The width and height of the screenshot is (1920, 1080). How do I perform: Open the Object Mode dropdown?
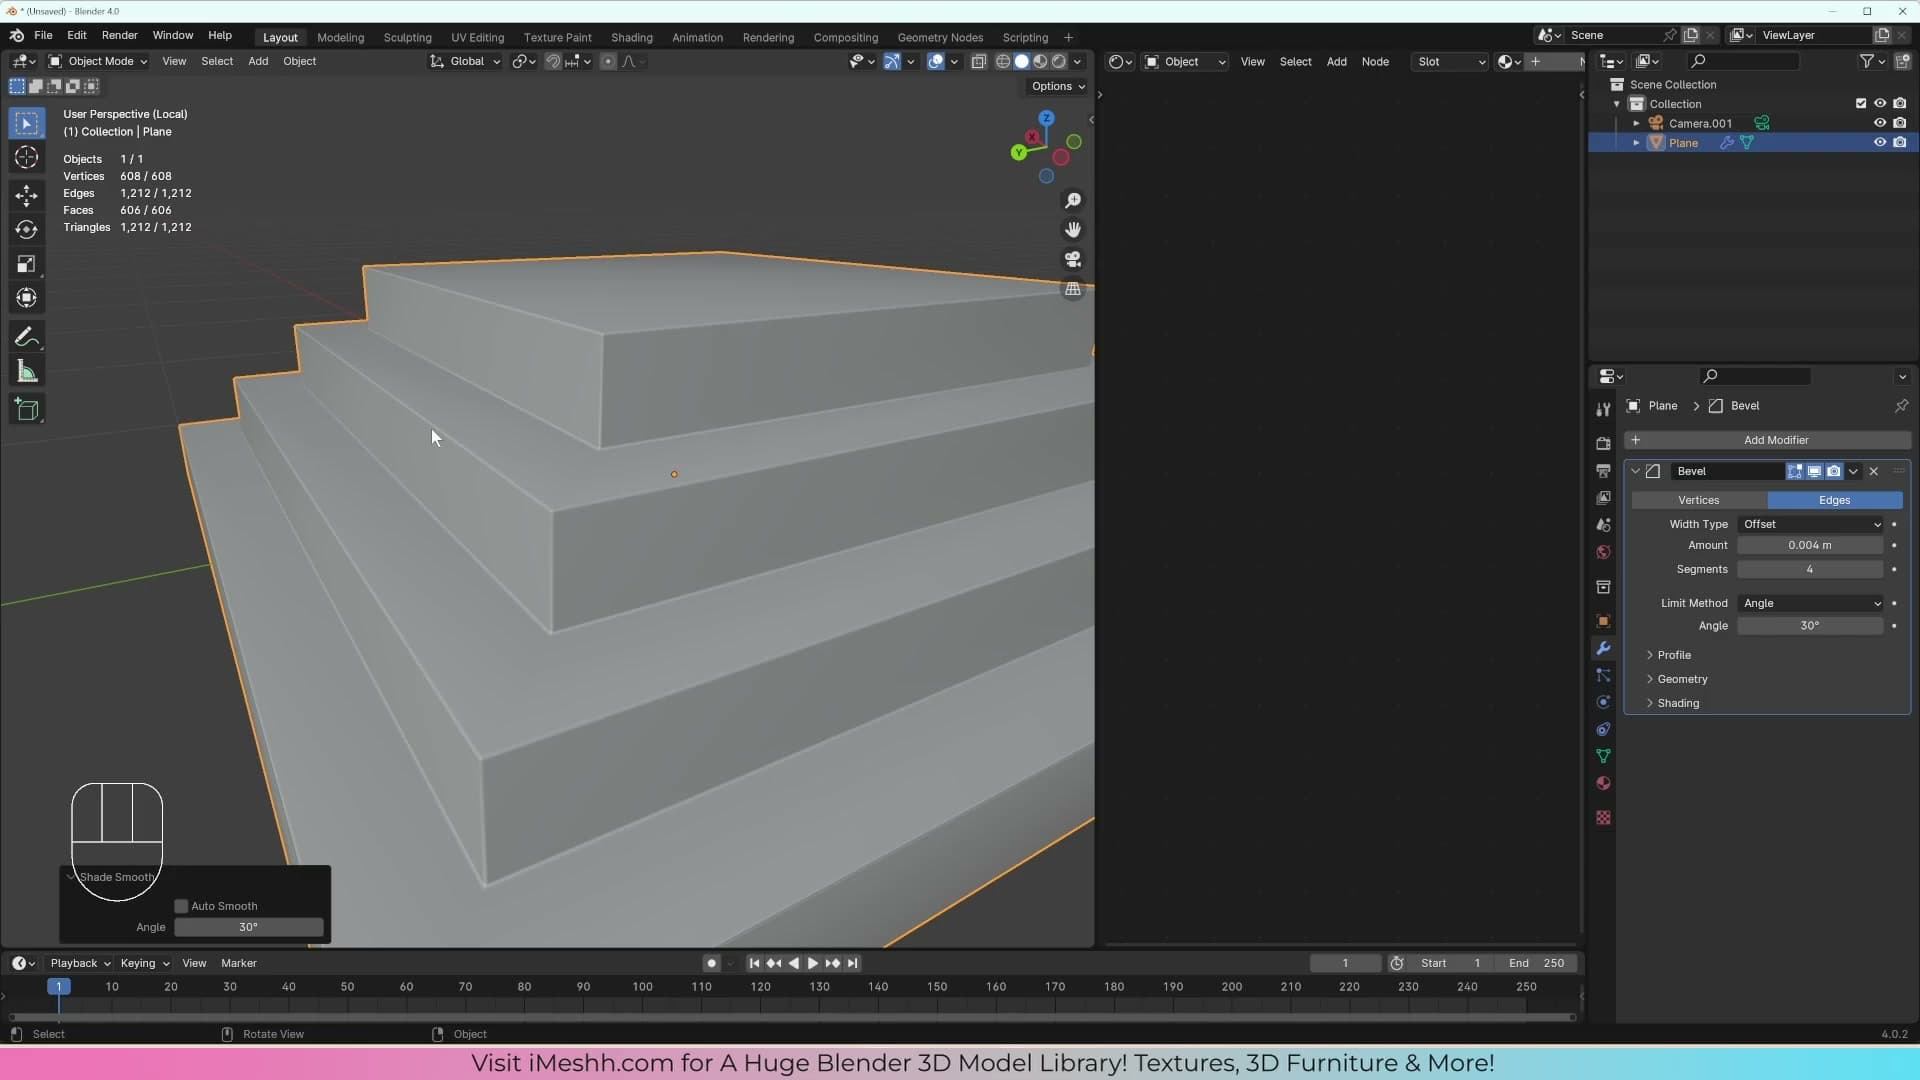click(x=98, y=62)
